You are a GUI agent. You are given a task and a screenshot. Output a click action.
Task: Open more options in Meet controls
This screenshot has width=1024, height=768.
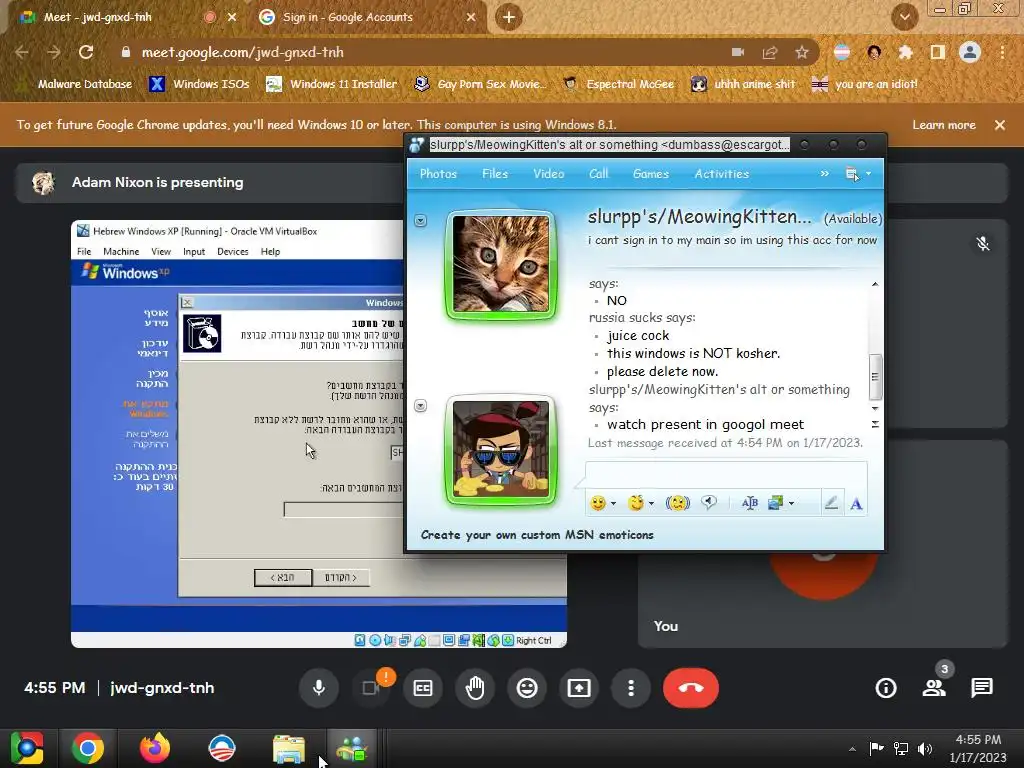pyautogui.click(x=631, y=688)
